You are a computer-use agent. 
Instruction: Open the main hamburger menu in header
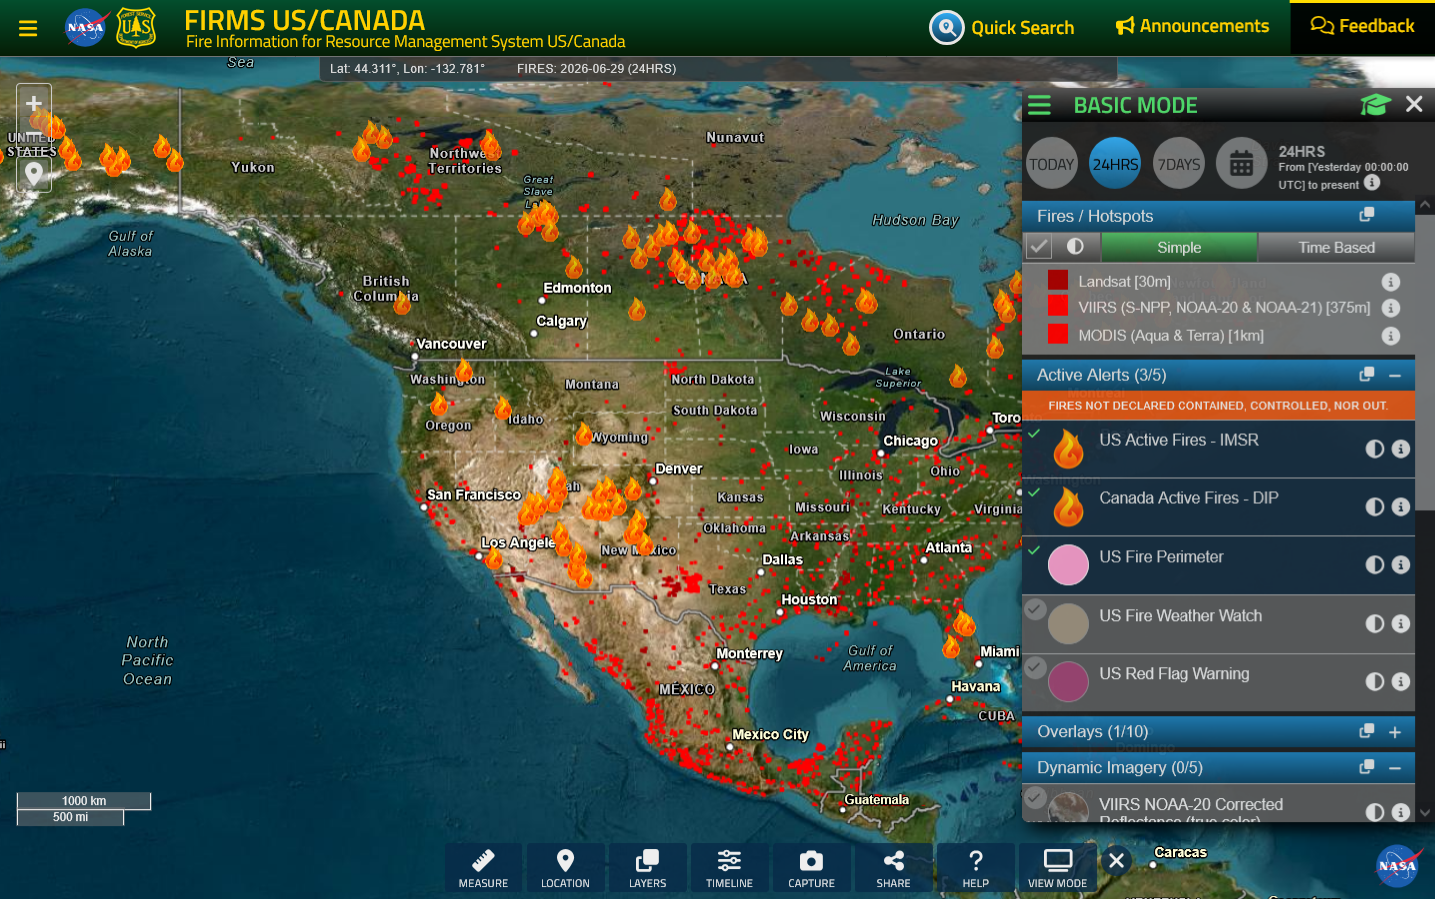(x=28, y=28)
